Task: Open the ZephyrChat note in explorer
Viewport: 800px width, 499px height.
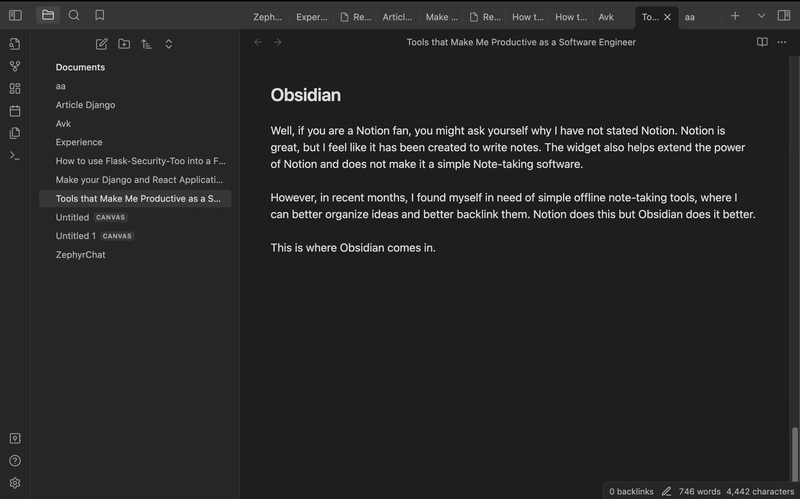Action: 81,255
